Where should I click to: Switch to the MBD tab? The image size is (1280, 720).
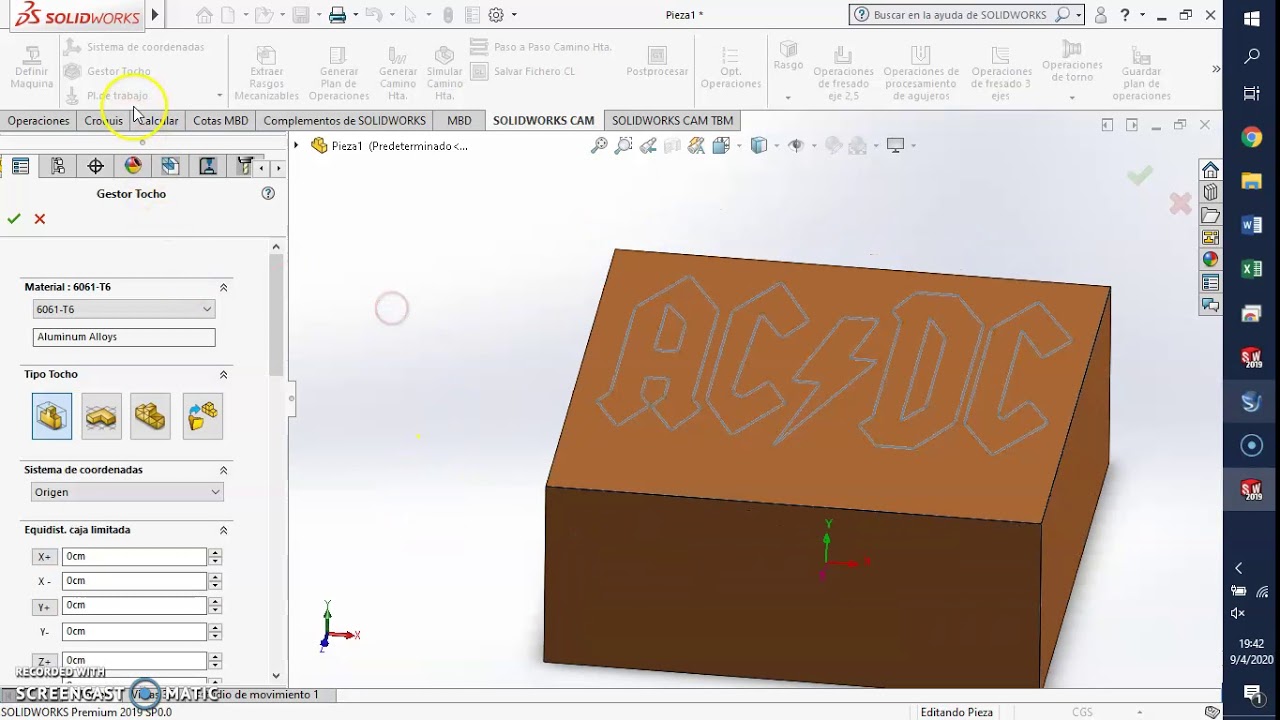click(459, 120)
